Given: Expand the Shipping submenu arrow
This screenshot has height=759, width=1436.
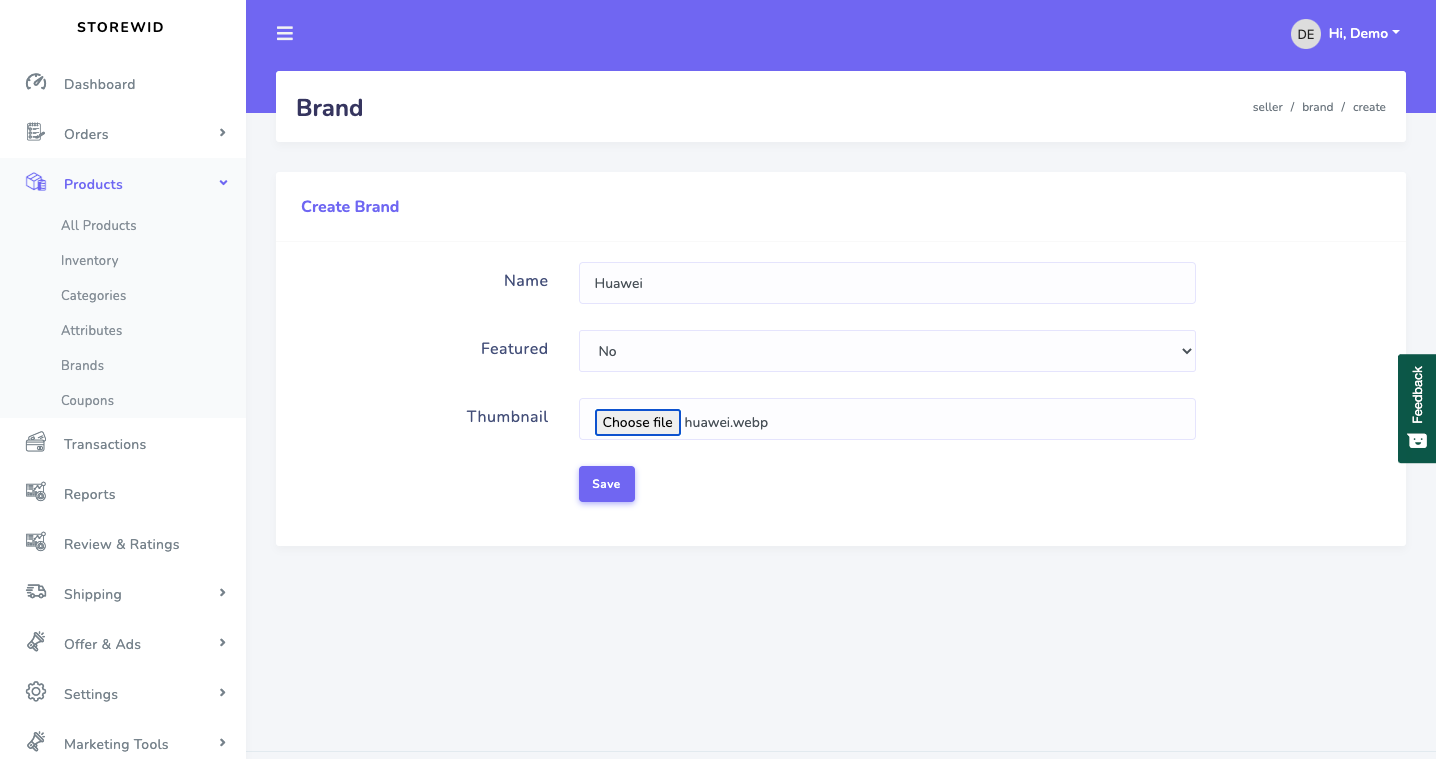Looking at the screenshot, I should 223,593.
